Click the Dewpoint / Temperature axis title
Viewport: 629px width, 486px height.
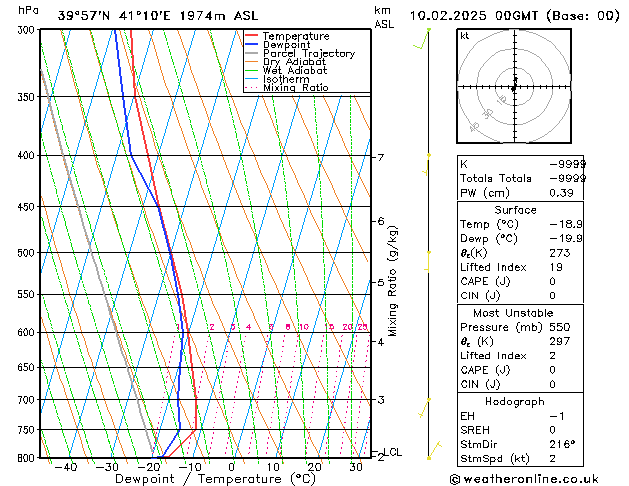215,479
